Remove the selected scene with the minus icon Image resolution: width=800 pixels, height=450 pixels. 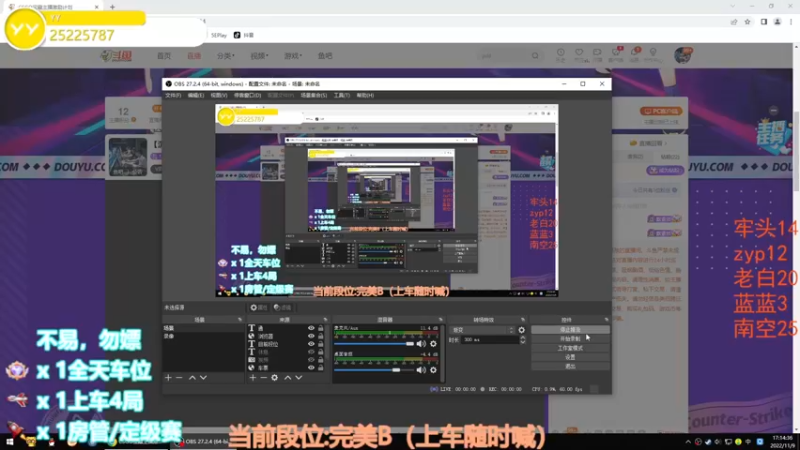coord(179,378)
